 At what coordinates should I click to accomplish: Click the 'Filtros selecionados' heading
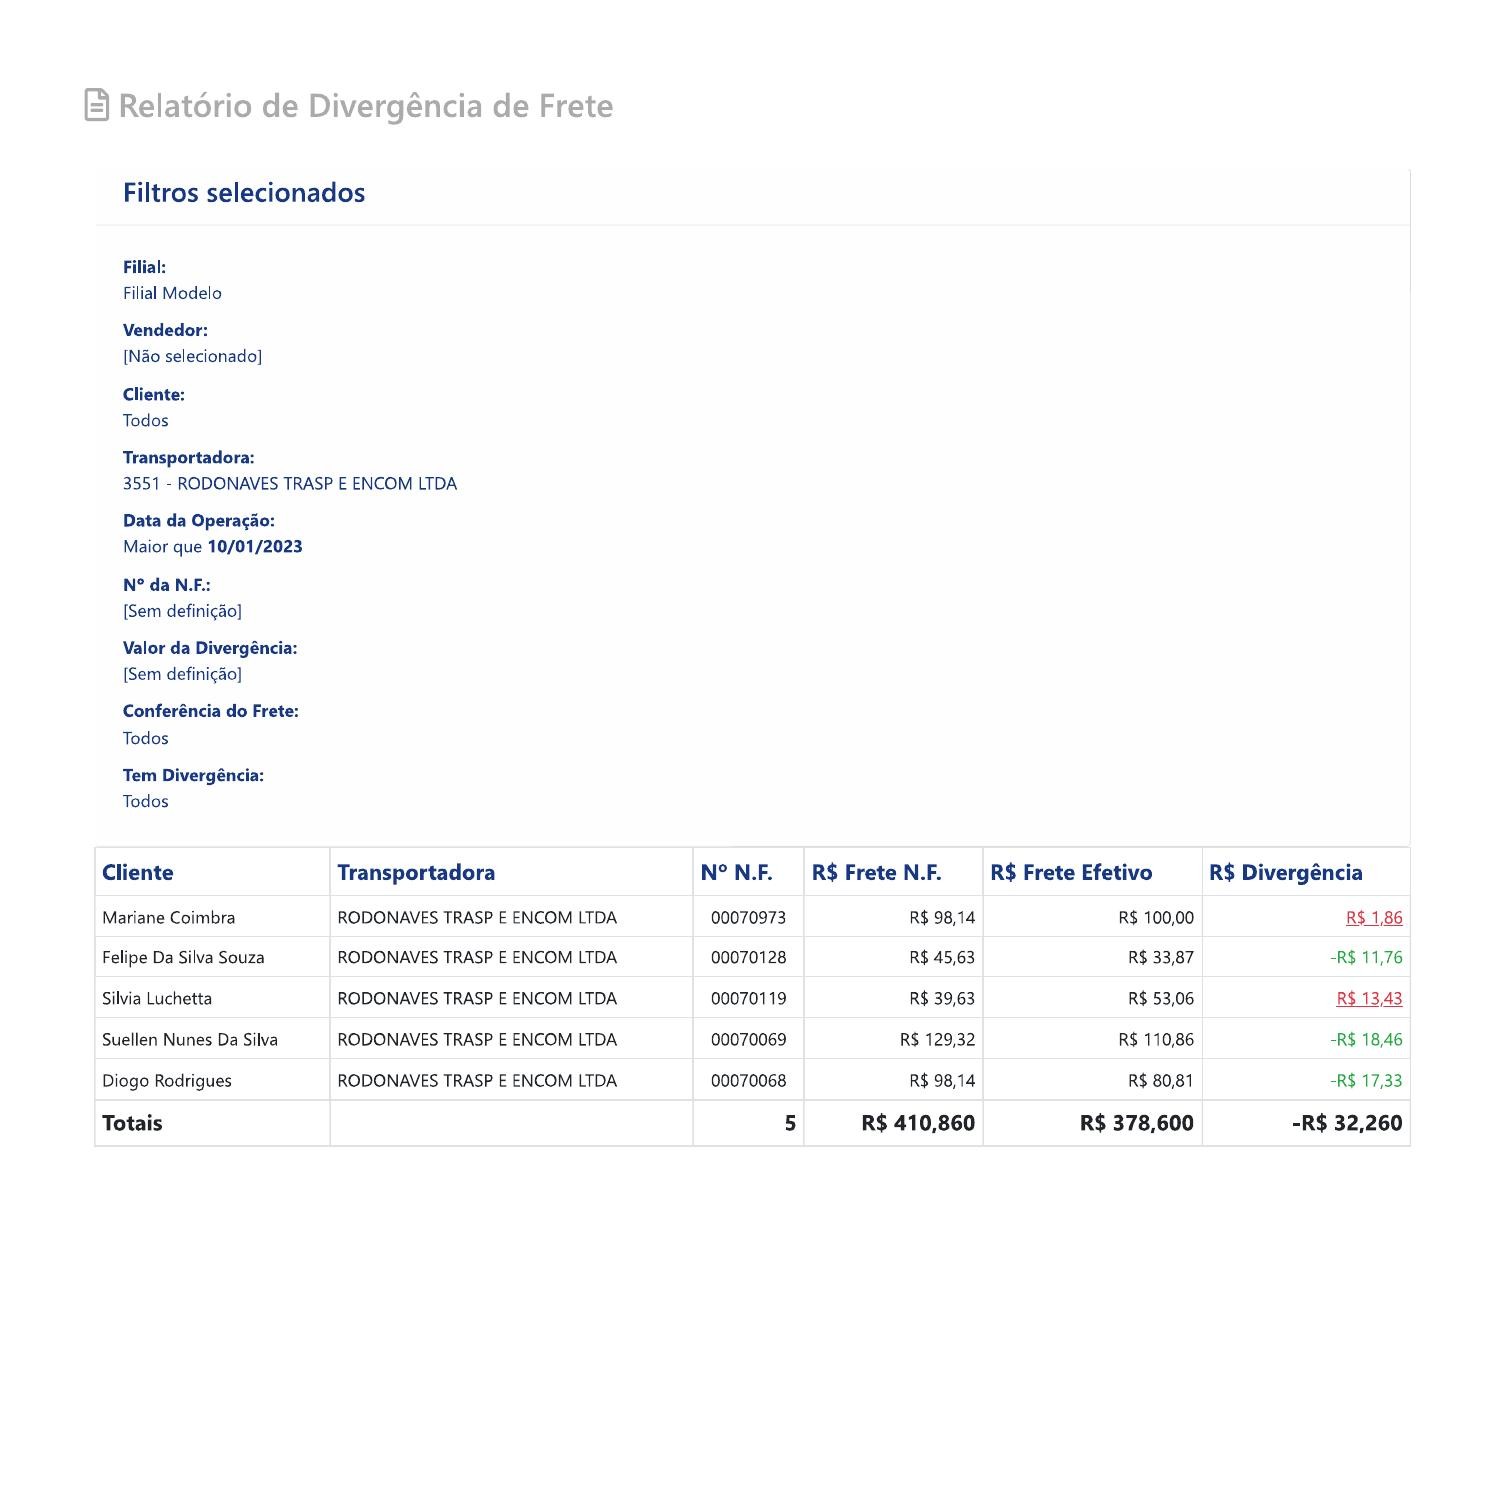coord(244,192)
